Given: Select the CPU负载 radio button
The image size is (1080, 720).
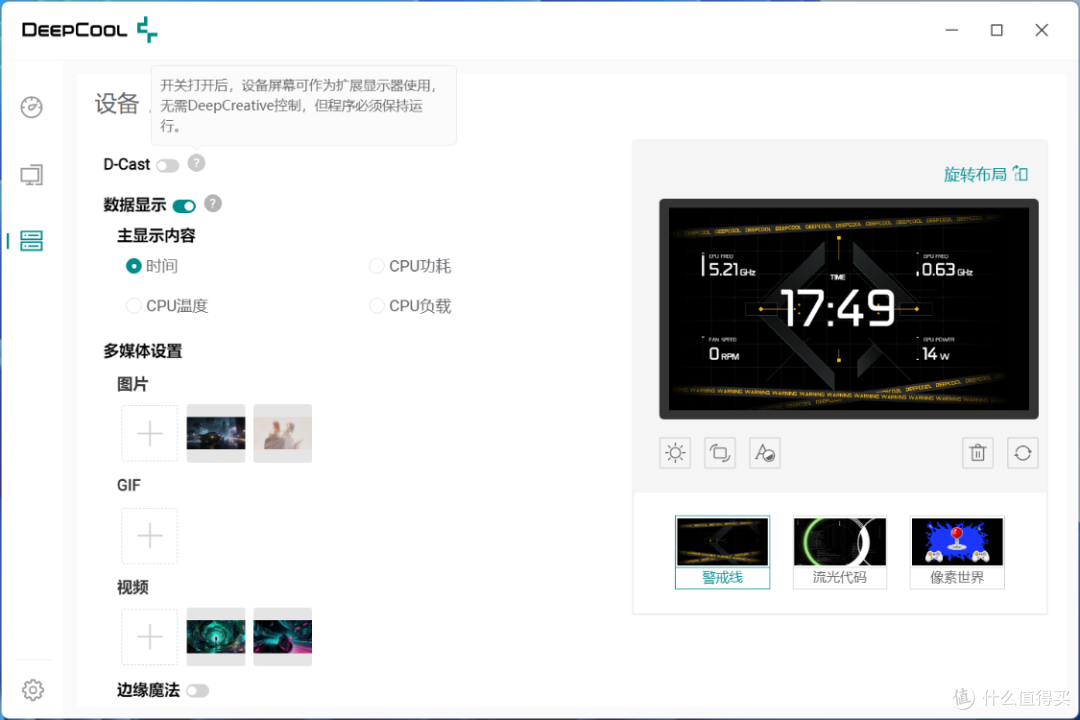Looking at the screenshot, I should (x=376, y=306).
